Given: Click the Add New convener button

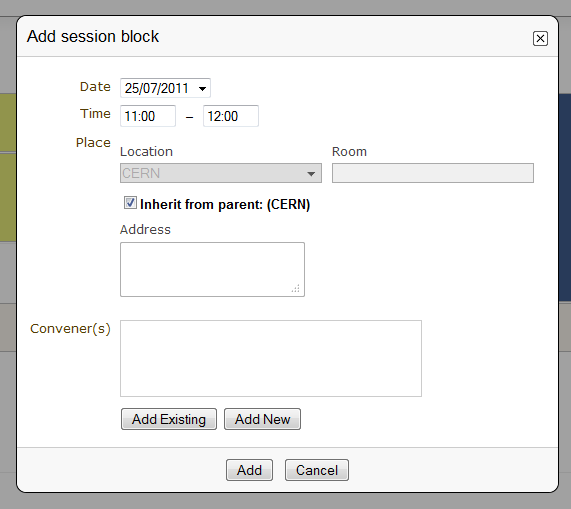Looking at the screenshot, I should (263, 419).
